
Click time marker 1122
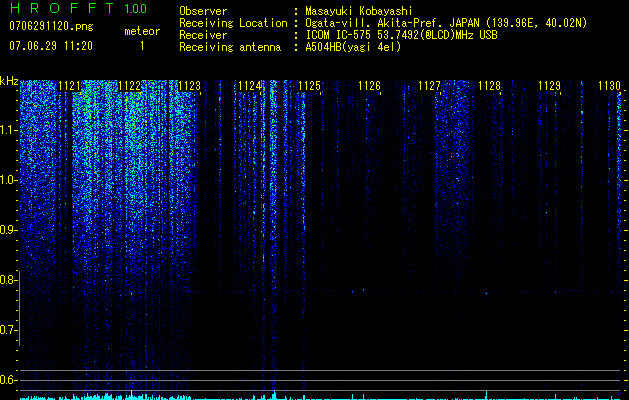(x=130, y=86)
